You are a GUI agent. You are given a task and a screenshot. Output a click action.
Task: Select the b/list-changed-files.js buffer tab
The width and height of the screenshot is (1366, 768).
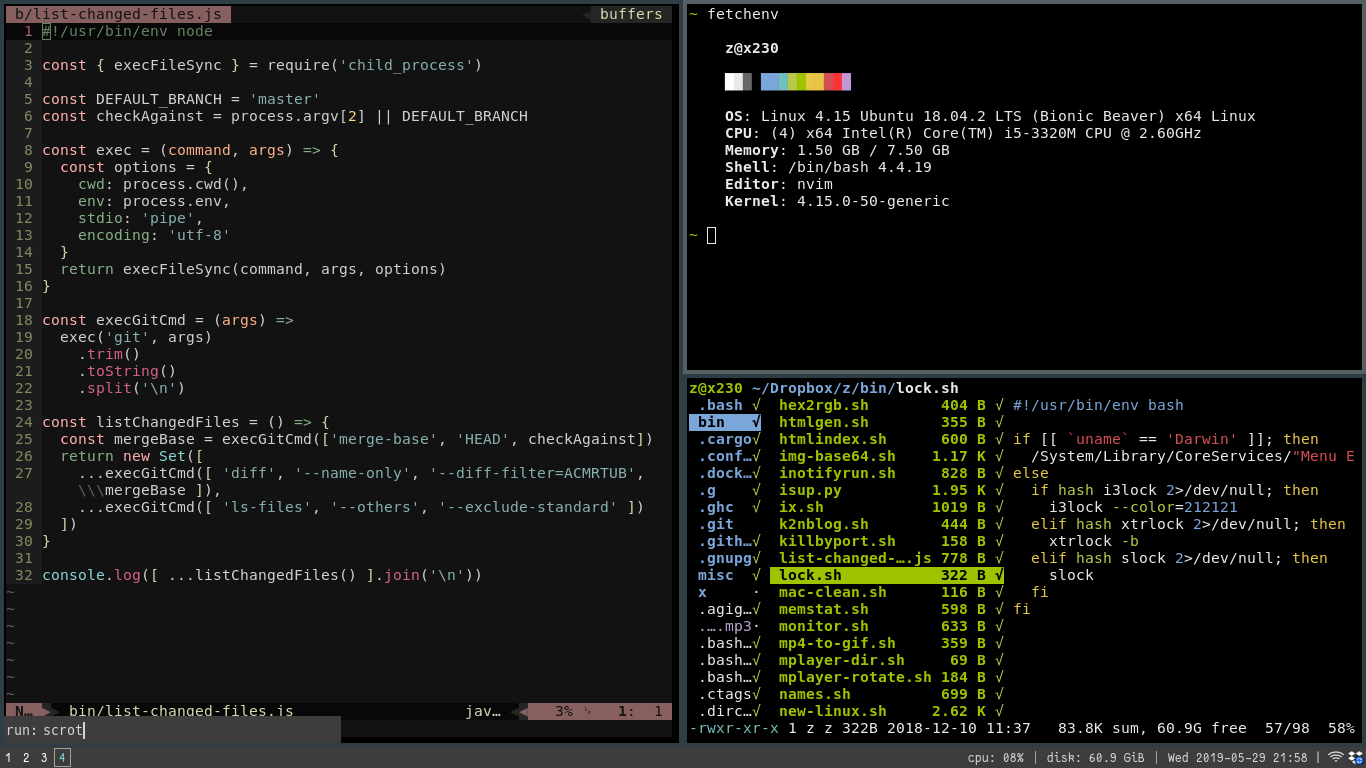coord(118,14)
